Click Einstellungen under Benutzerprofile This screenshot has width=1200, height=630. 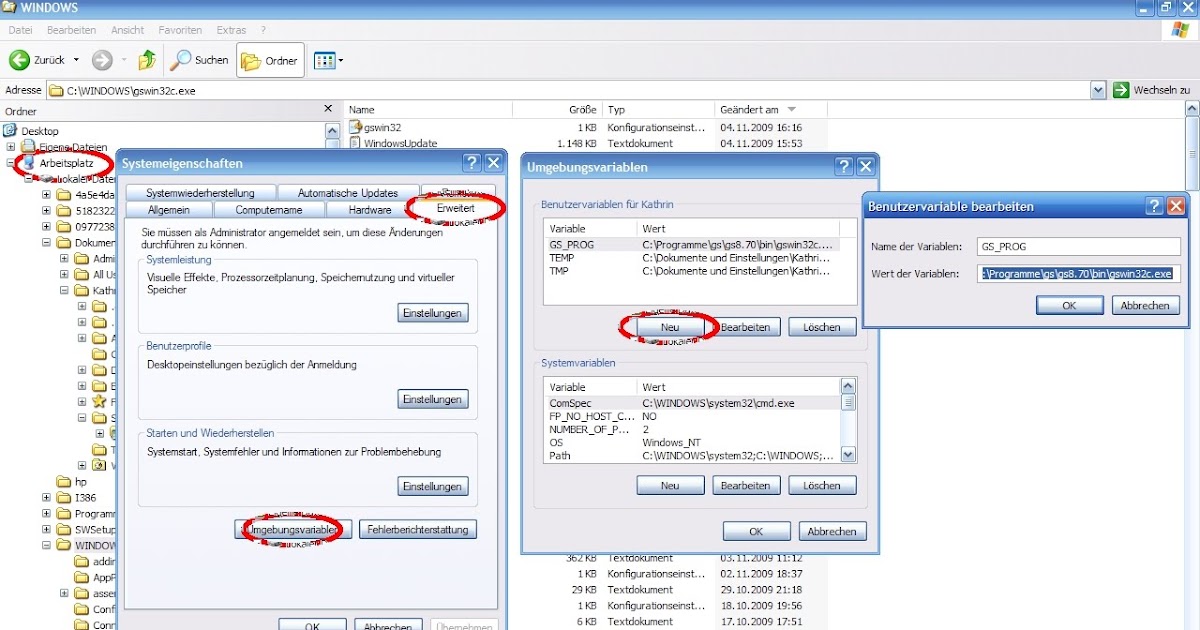coord(433,399)
